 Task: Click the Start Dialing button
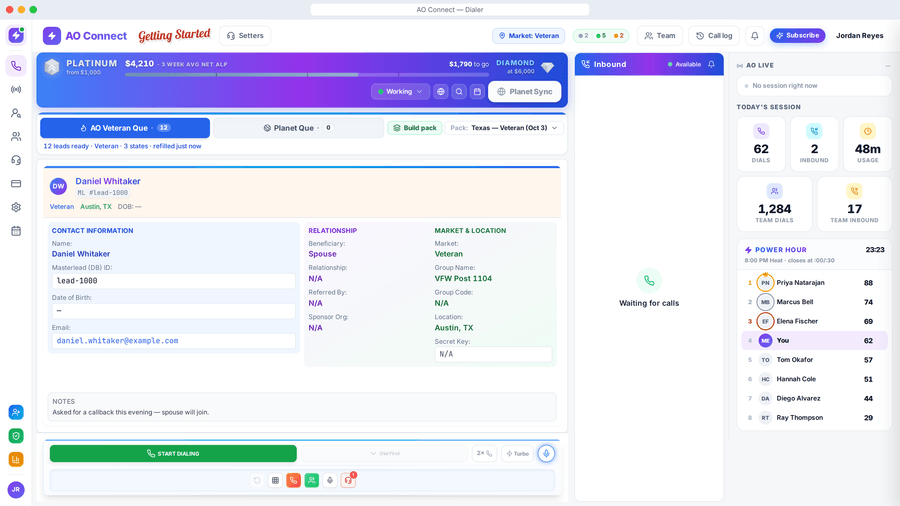coord(173,453)
